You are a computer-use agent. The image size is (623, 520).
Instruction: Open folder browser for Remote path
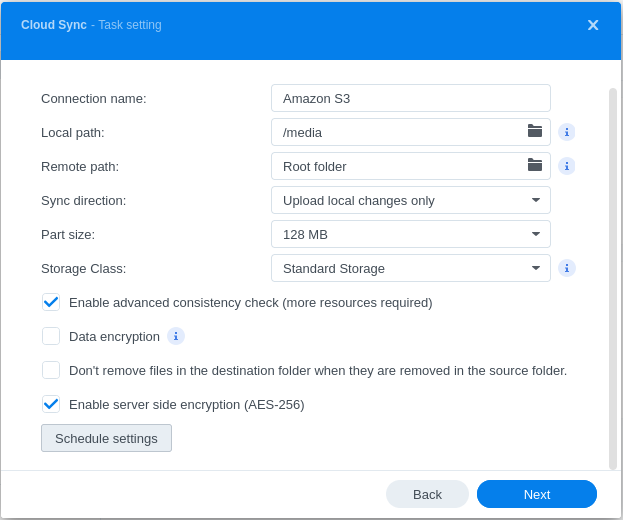(535, 166)
